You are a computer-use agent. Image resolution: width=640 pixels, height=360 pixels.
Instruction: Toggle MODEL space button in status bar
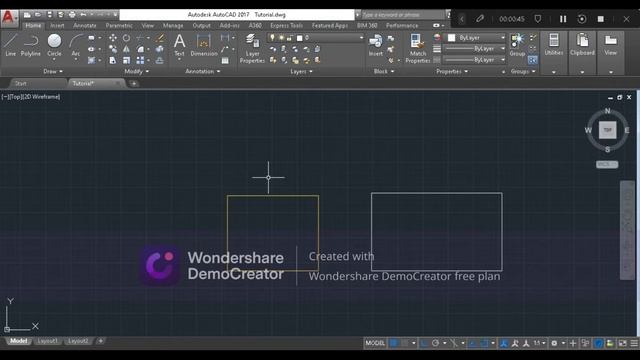(x=375, y=343)
